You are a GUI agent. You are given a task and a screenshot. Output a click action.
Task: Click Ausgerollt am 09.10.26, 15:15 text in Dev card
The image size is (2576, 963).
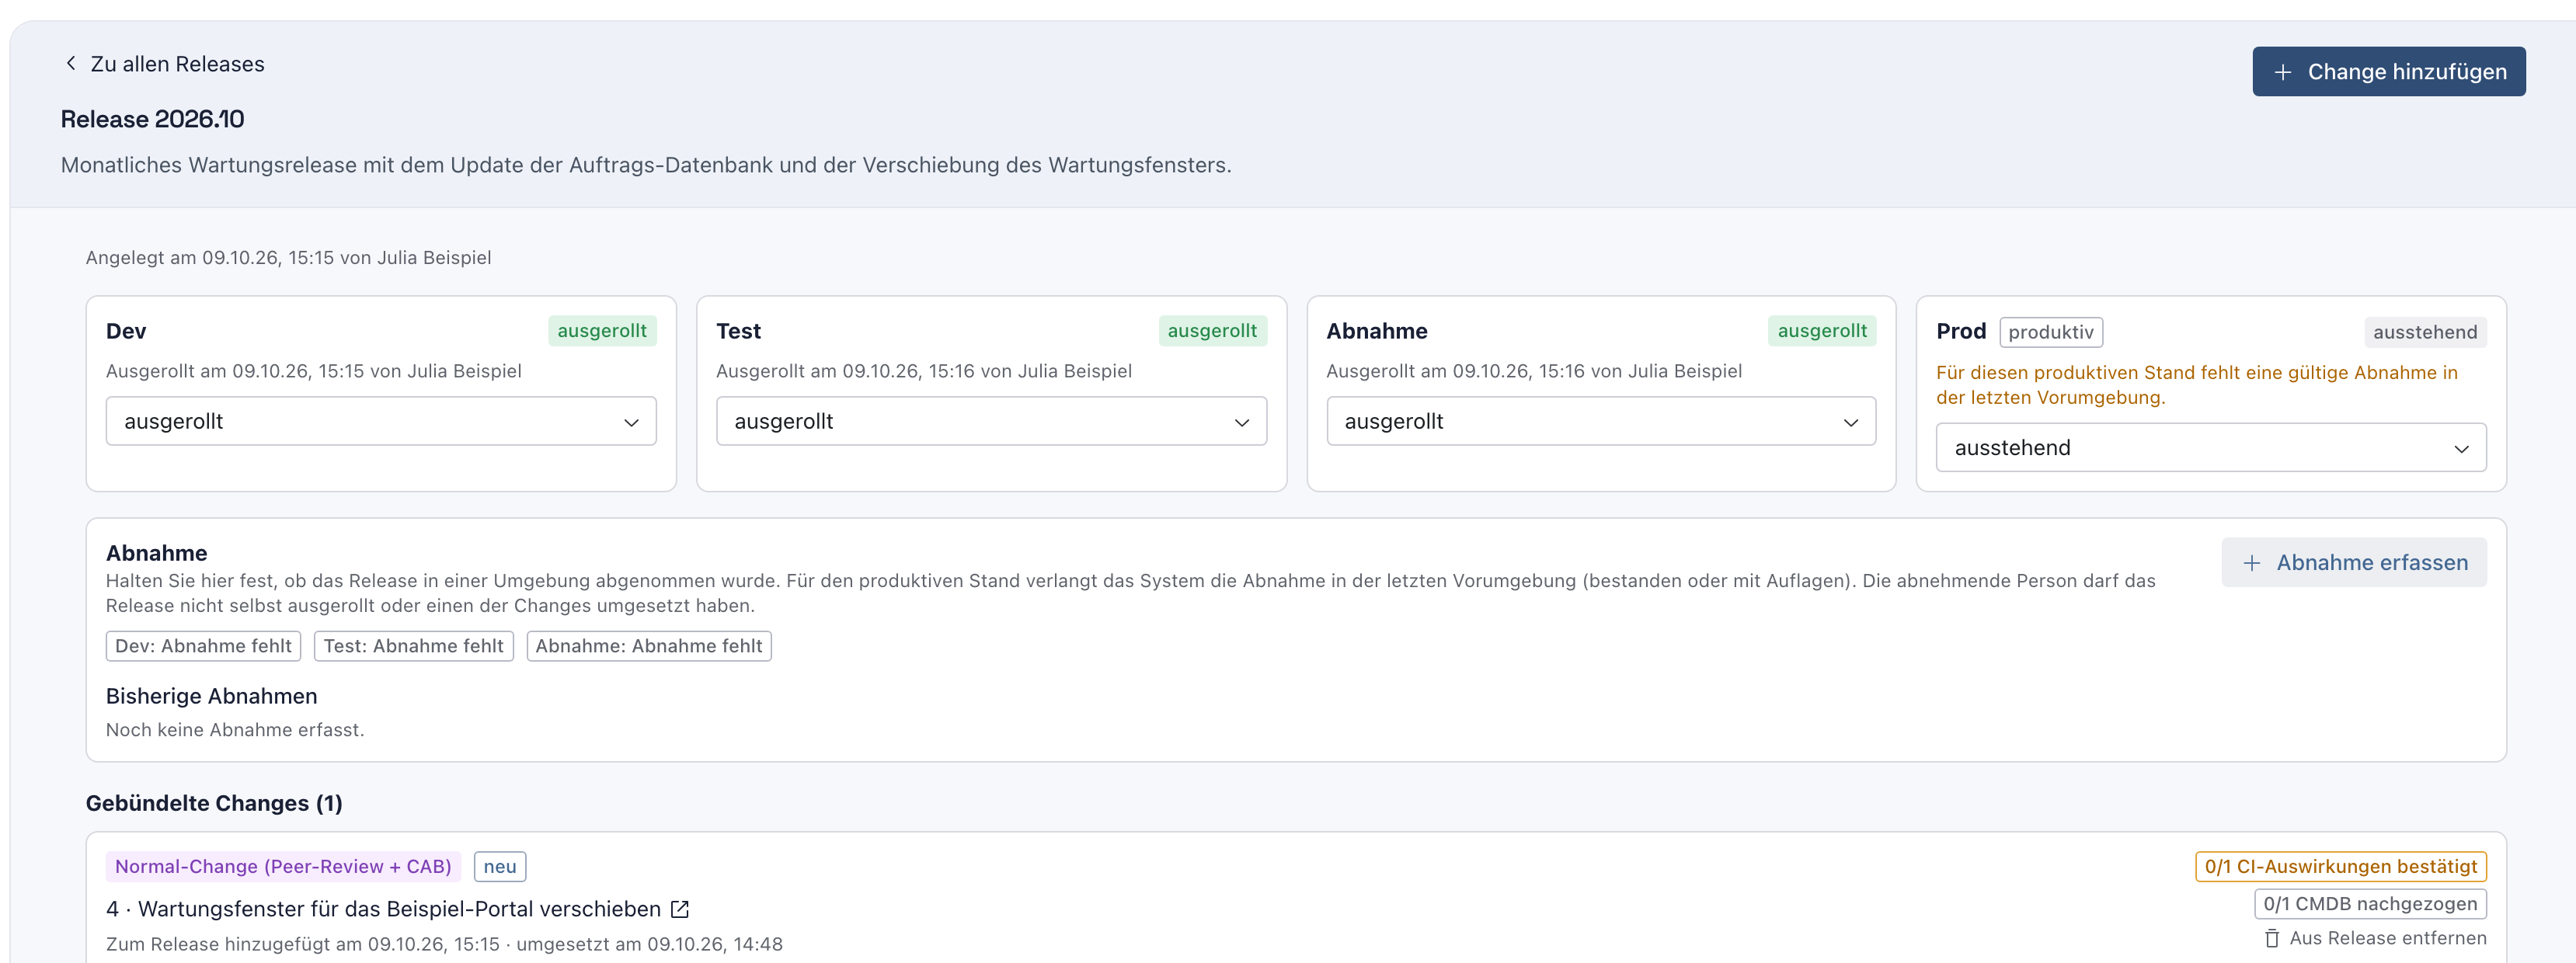313,371
